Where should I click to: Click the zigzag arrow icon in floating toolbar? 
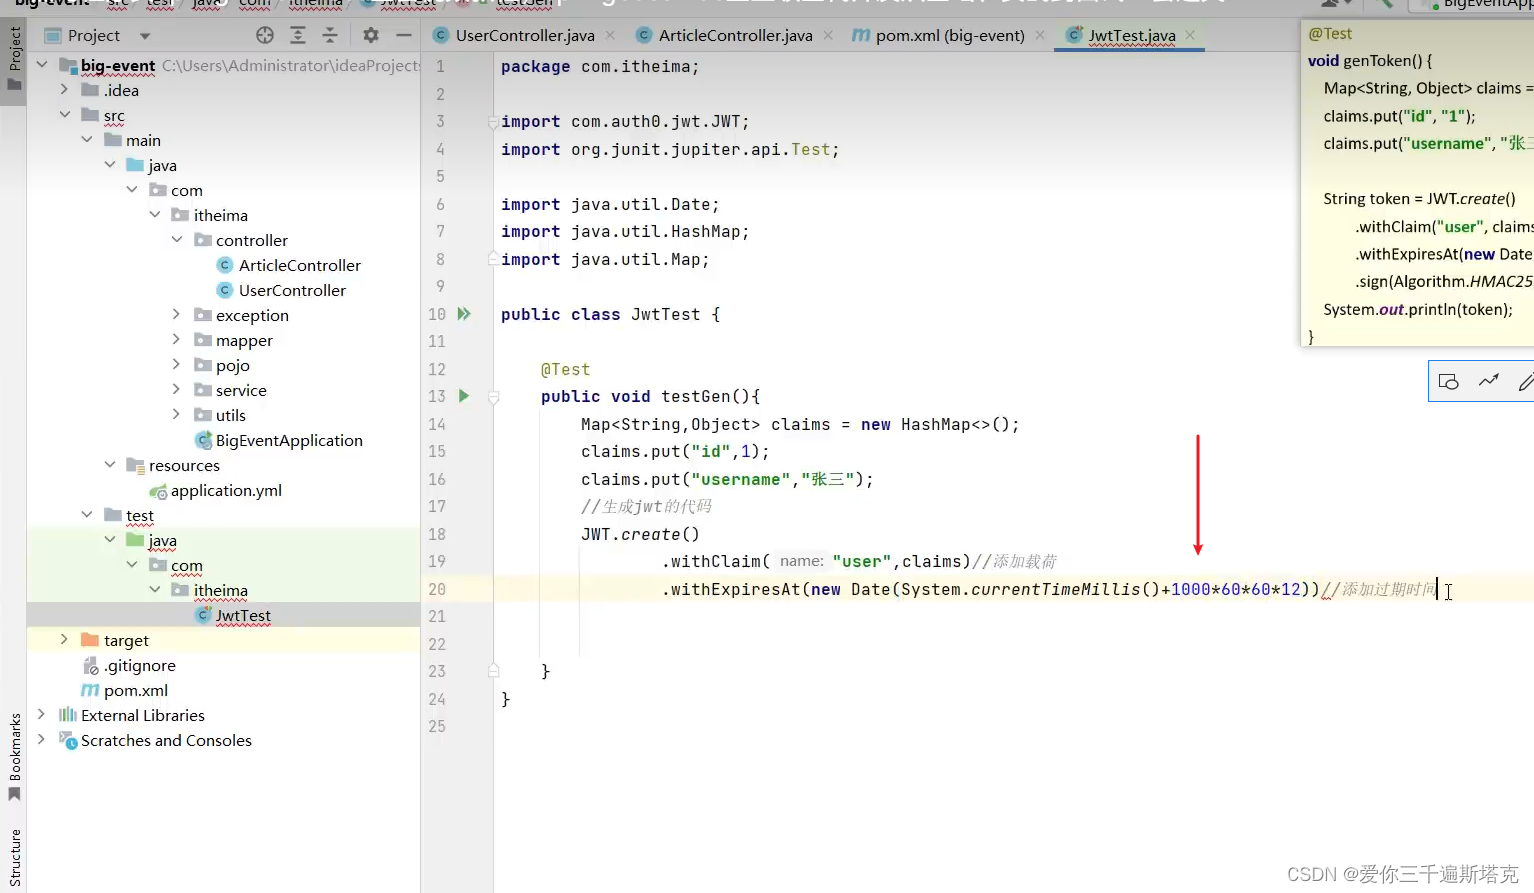(x=1489, y=381)
